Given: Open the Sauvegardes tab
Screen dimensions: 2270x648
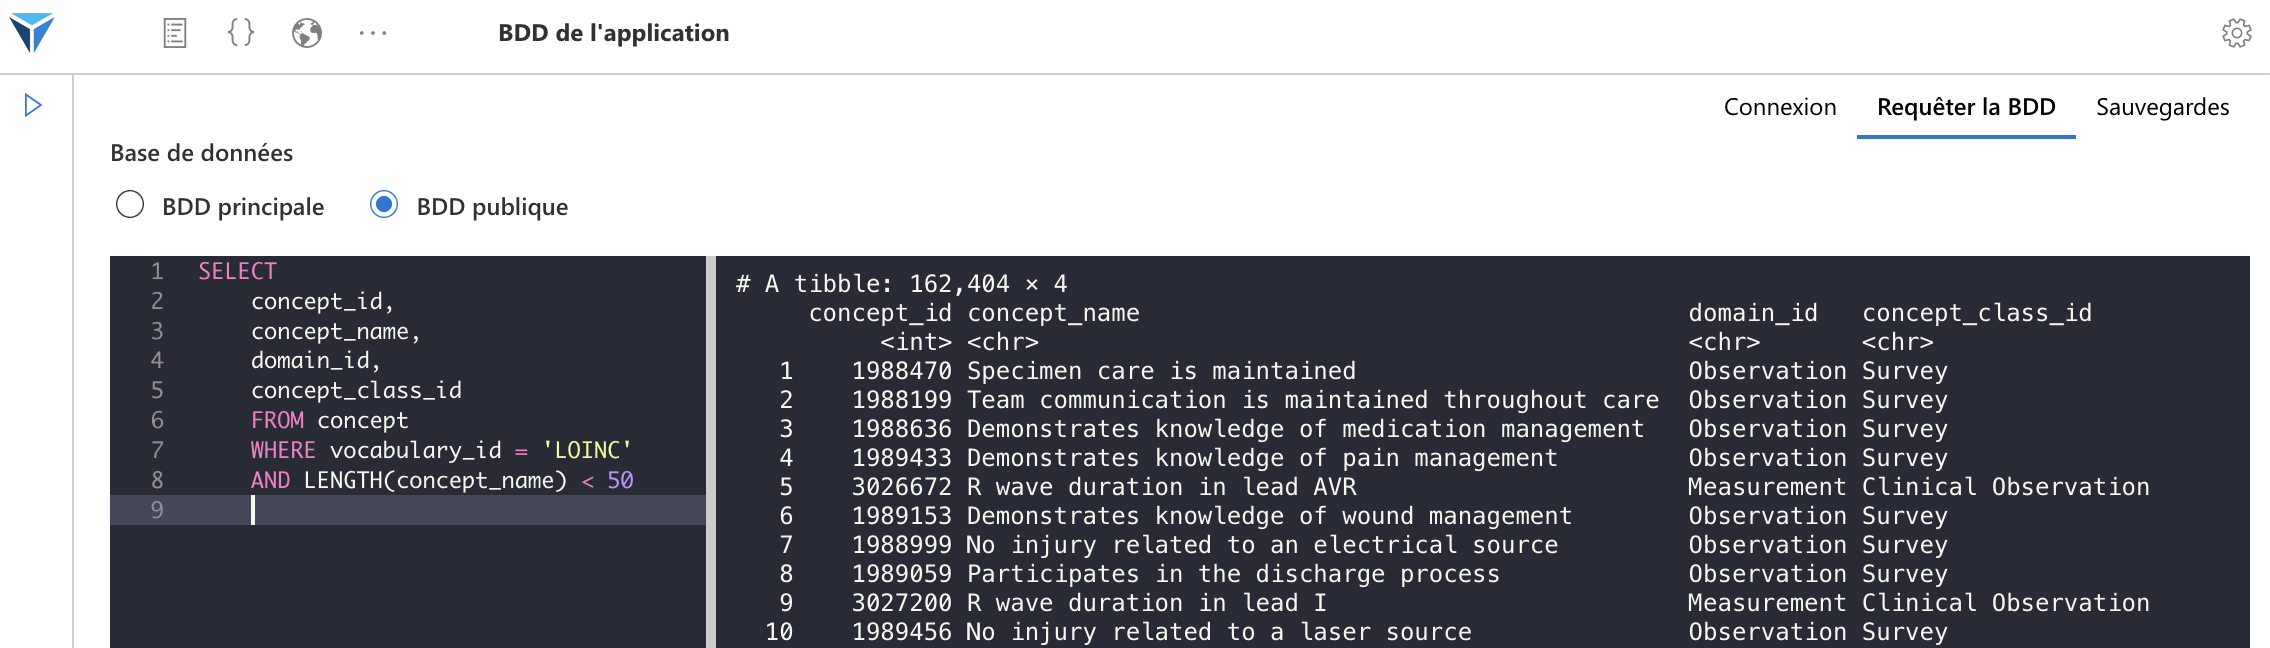Looking at the screenshot, I should [2163, 107].
